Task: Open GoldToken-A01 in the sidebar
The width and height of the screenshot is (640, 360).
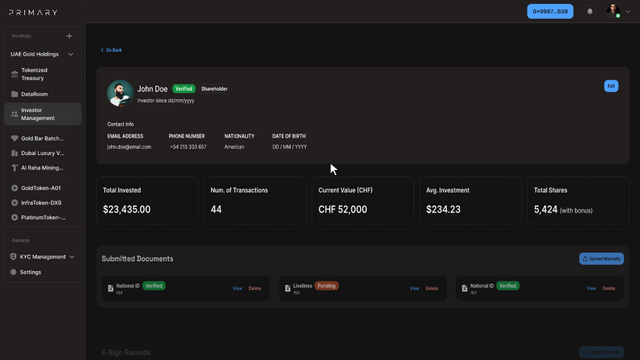Action: point(42,188)
